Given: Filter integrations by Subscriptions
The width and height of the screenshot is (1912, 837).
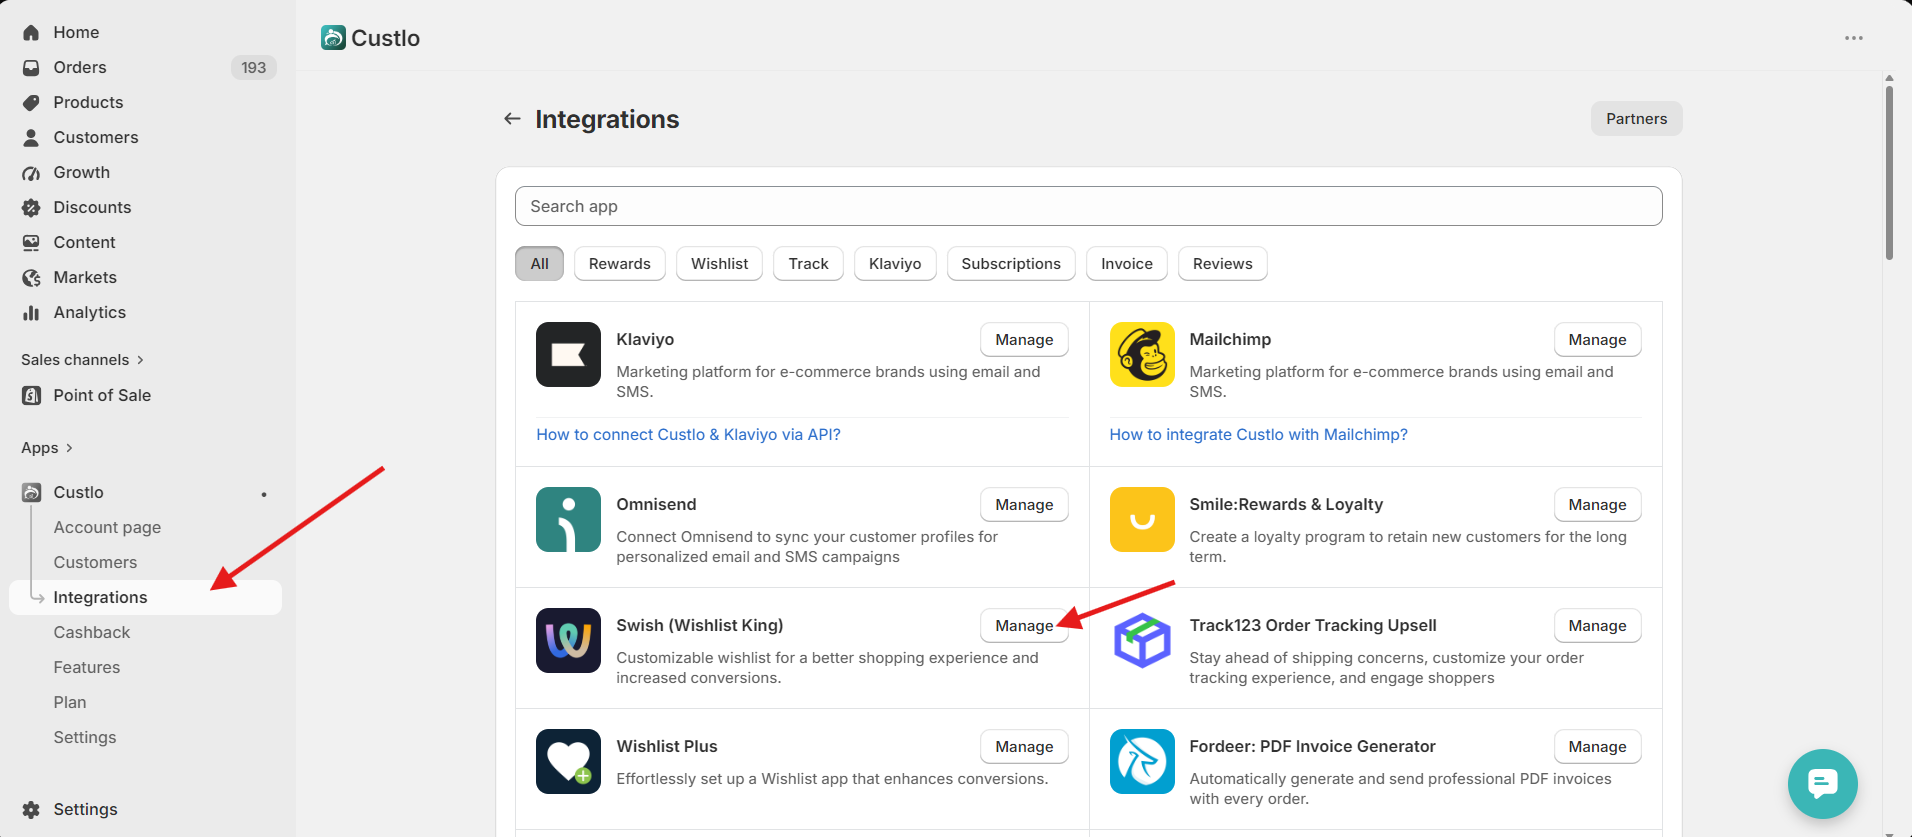Looking at the screenshot, I should pos(1011,264).
